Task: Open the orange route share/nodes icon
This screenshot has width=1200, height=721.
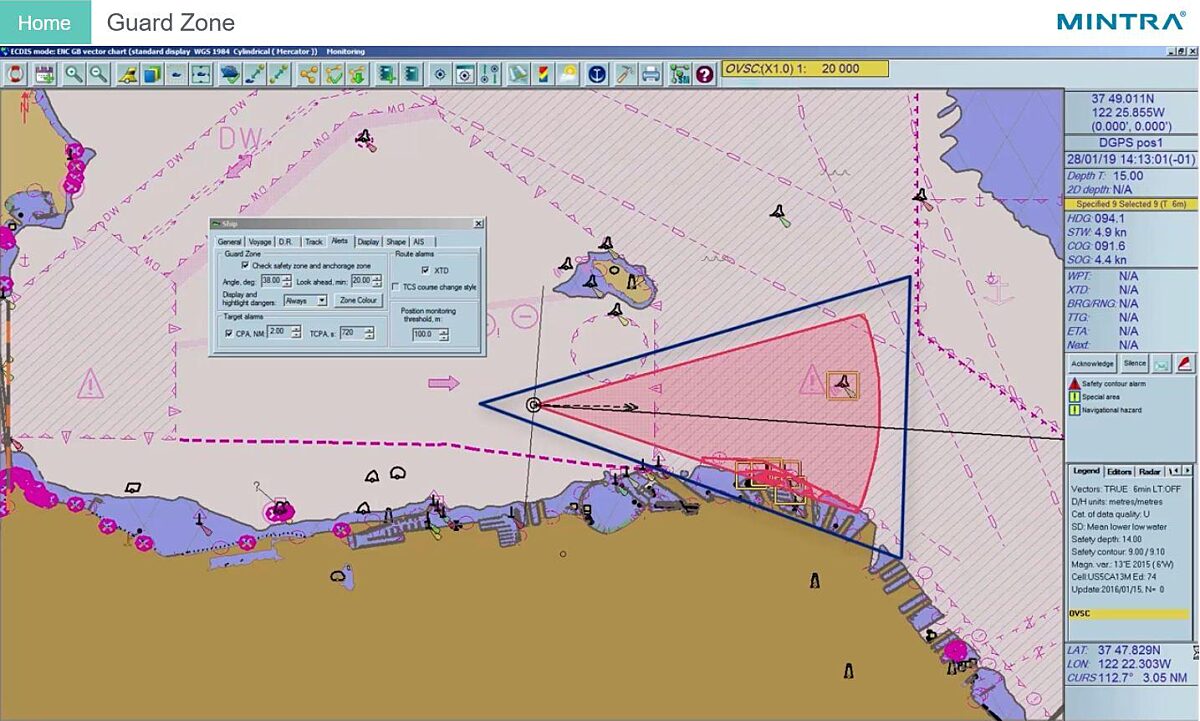Action: 309,73
